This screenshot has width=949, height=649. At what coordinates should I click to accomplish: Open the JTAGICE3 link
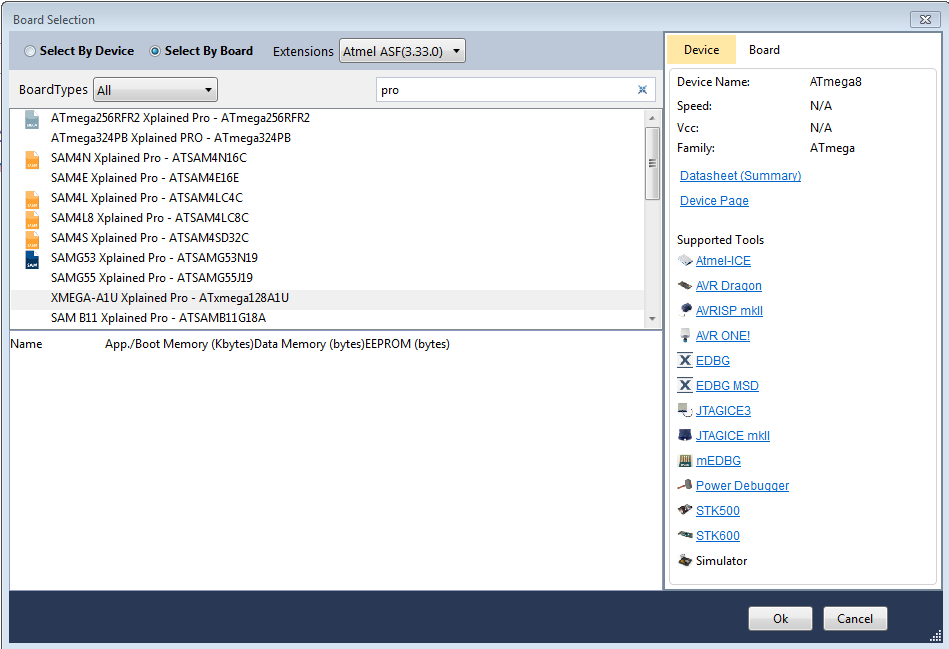click(x=723, y=410)
